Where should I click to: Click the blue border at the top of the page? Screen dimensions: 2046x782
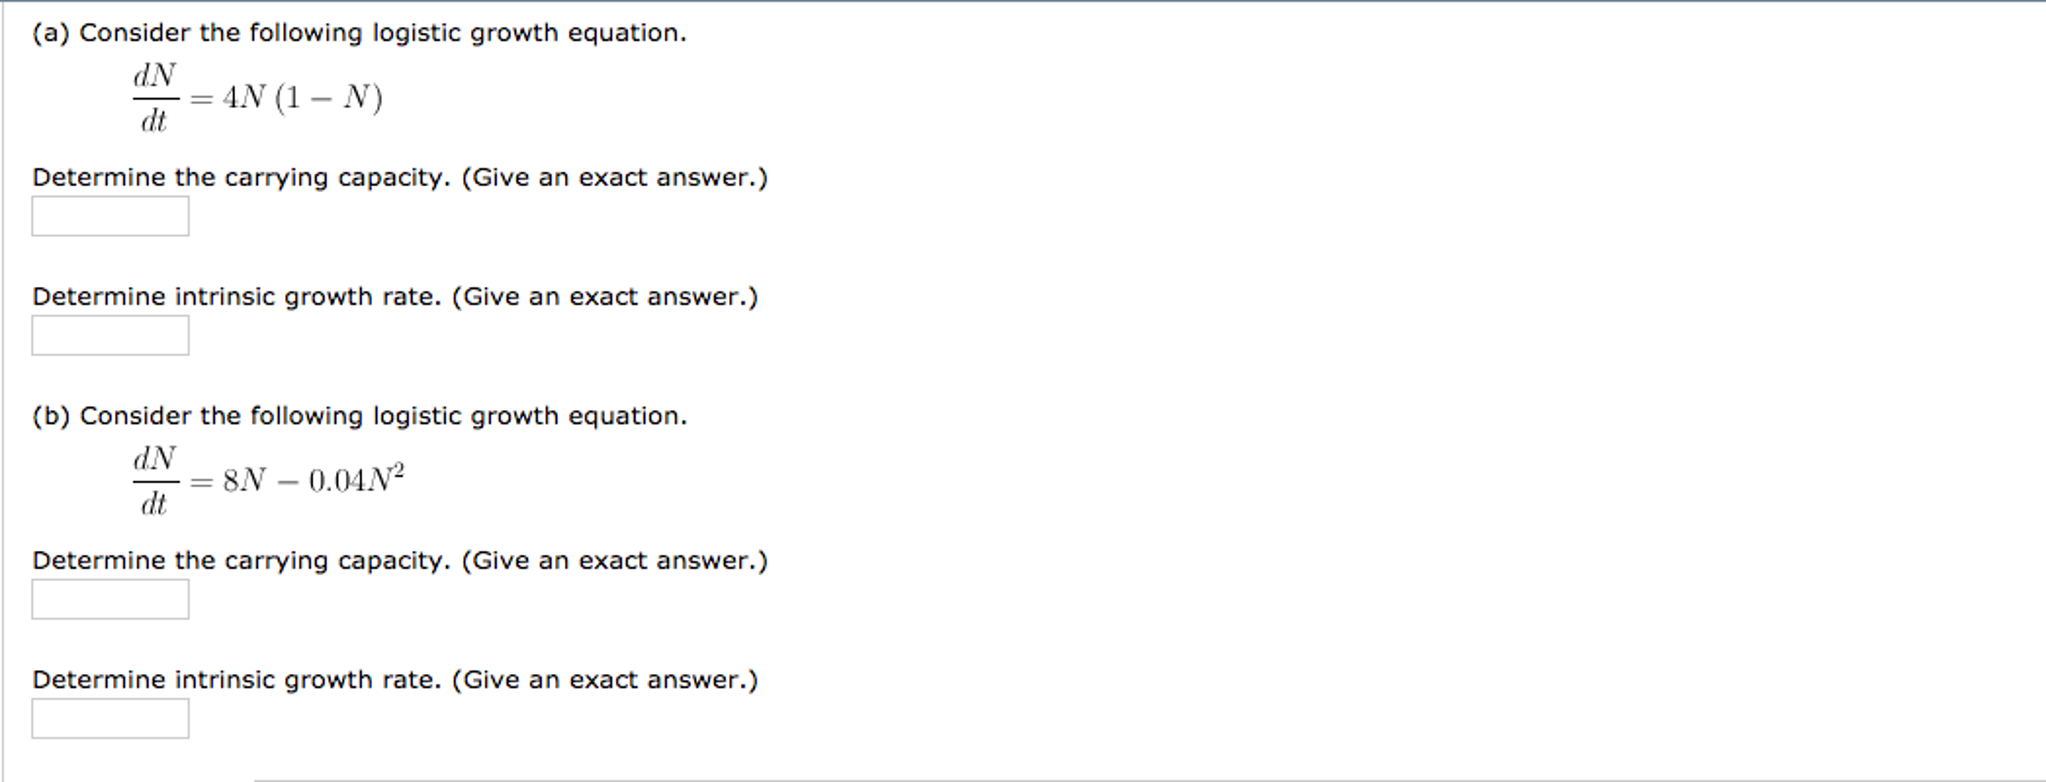[x=1023, y=2]
